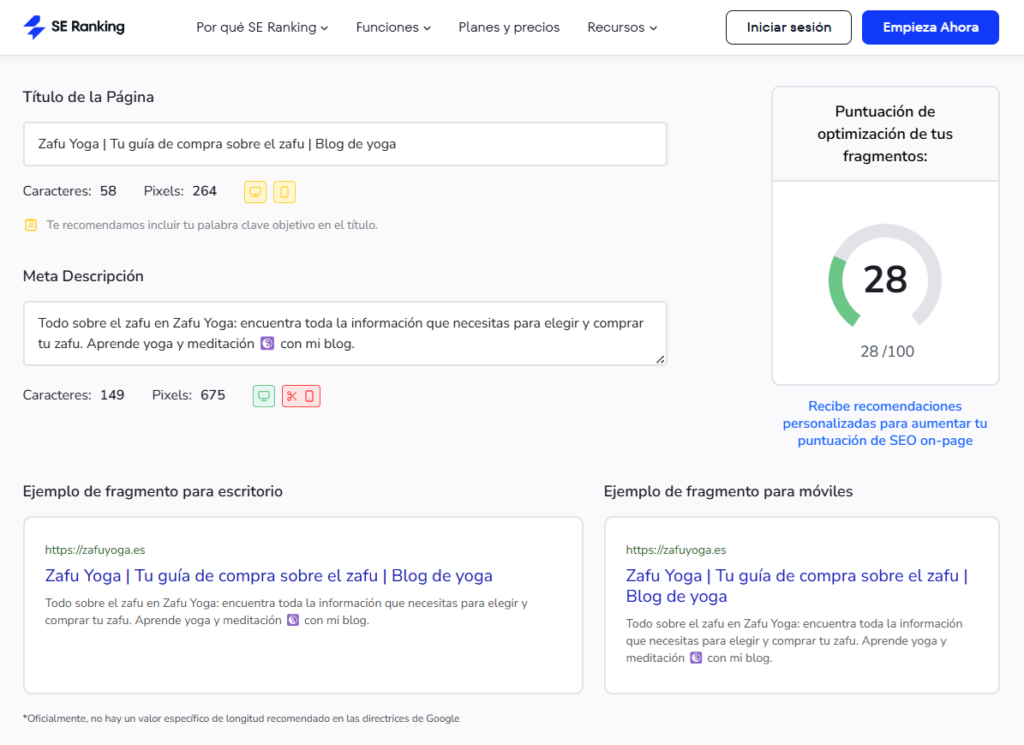Click the meta description resize handle
The width and height of the screenshot is (1024, 745).
pos(660,359)
